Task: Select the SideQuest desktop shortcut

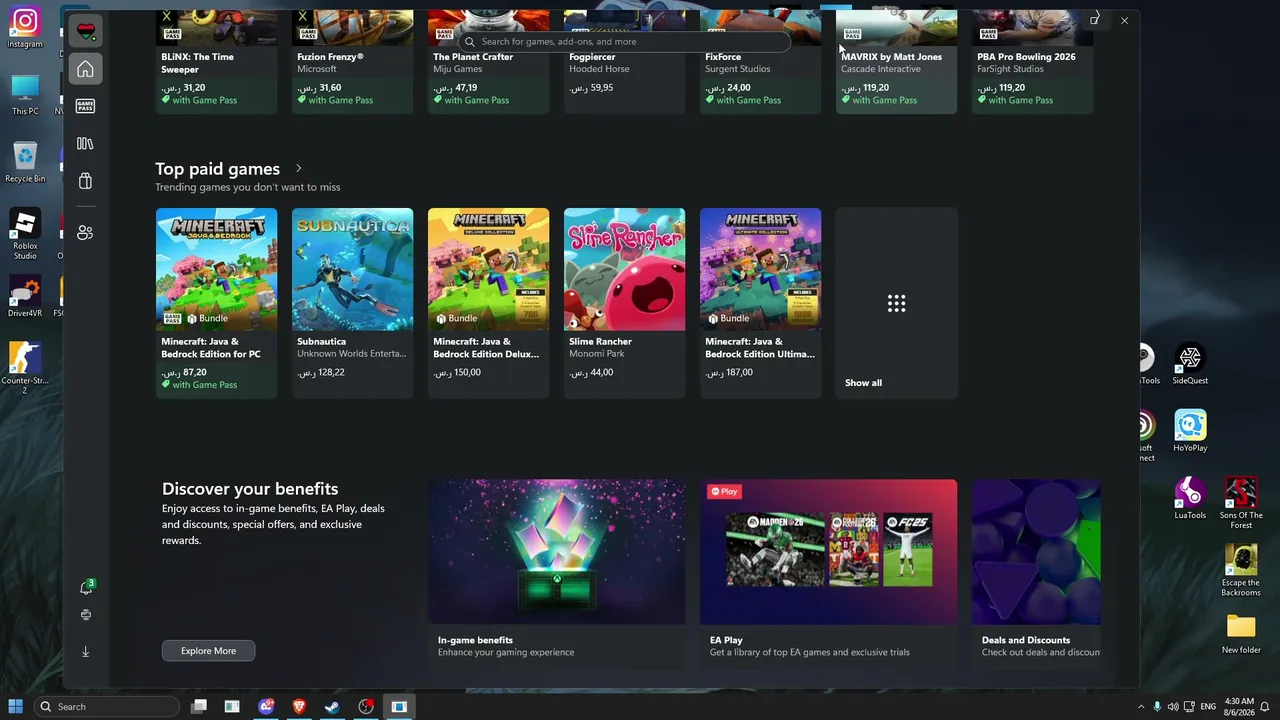Action: click(1190, 365)
